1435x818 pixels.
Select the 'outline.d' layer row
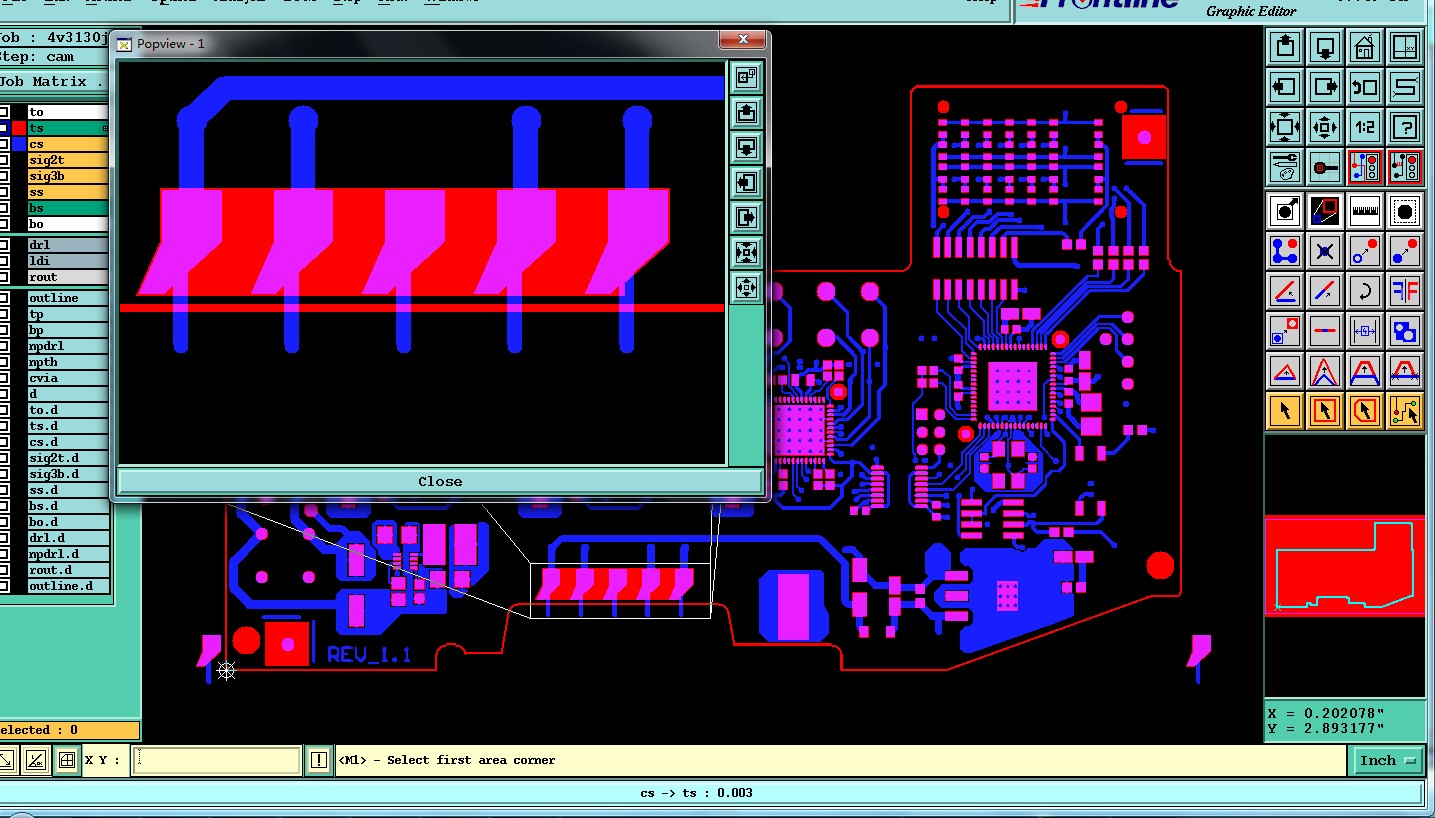pos(67,586)
